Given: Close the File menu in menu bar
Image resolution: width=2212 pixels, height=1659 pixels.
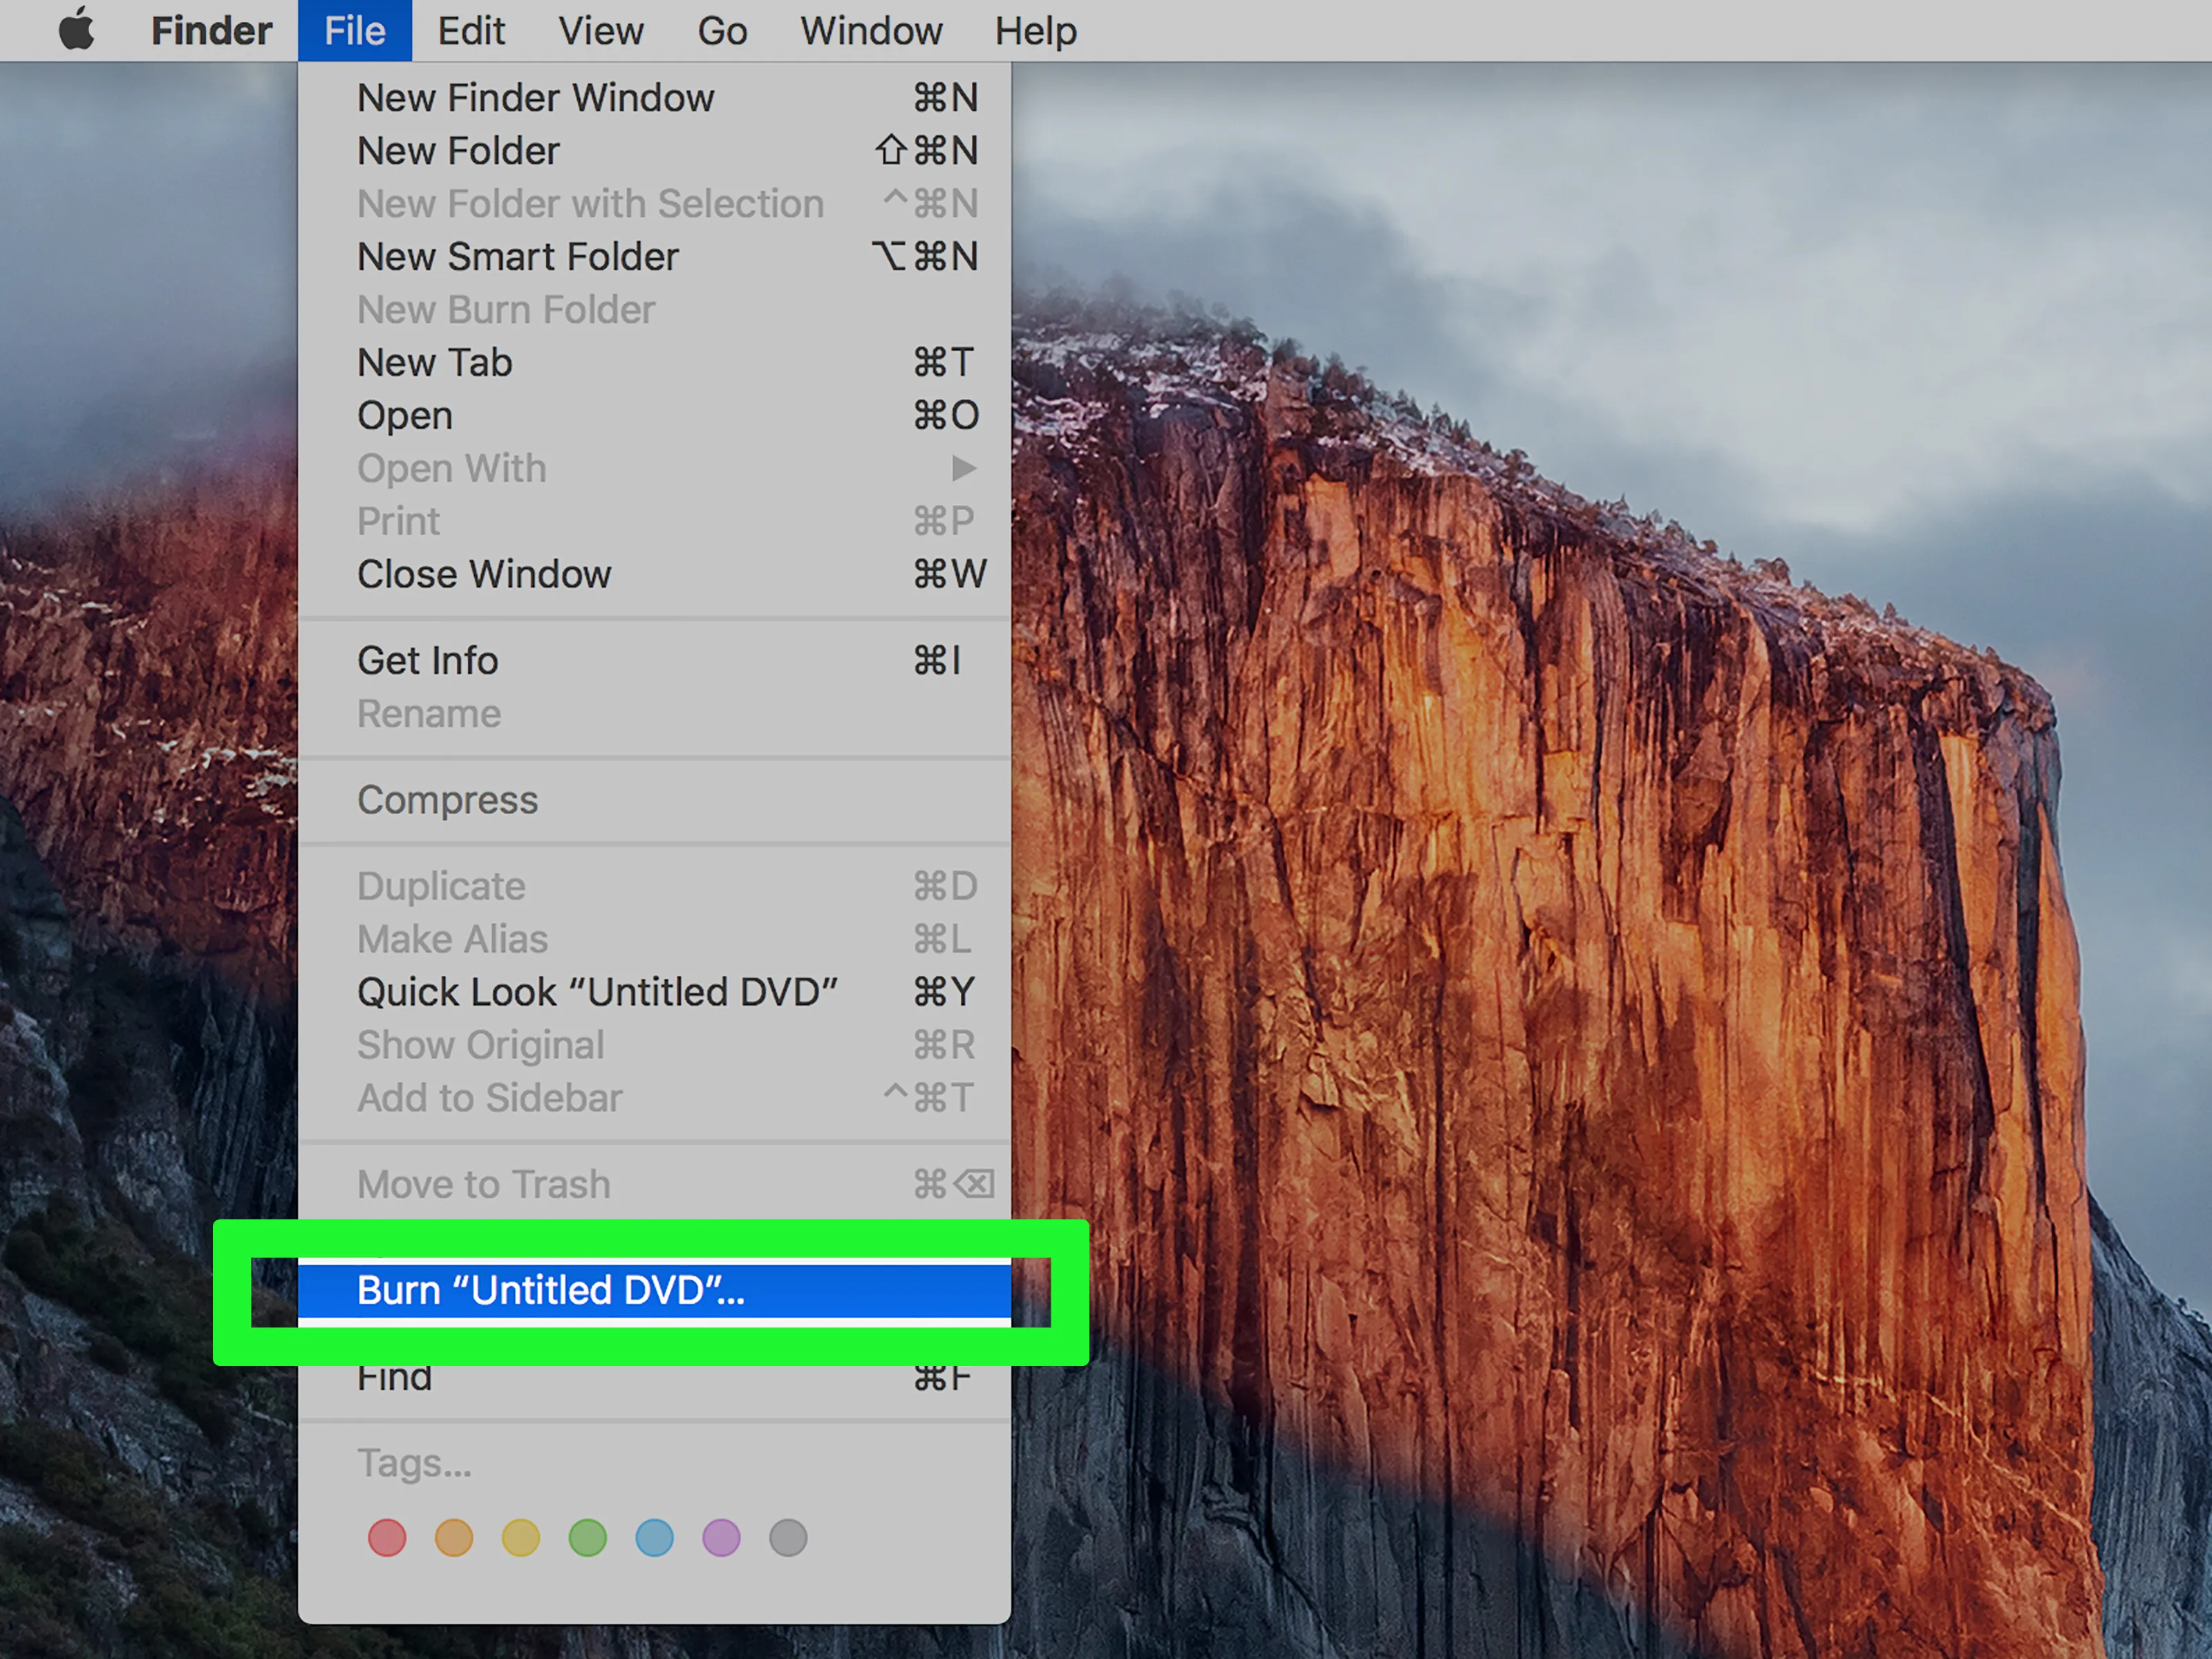Looking at the screenshot, I should [x=355, y=31].
